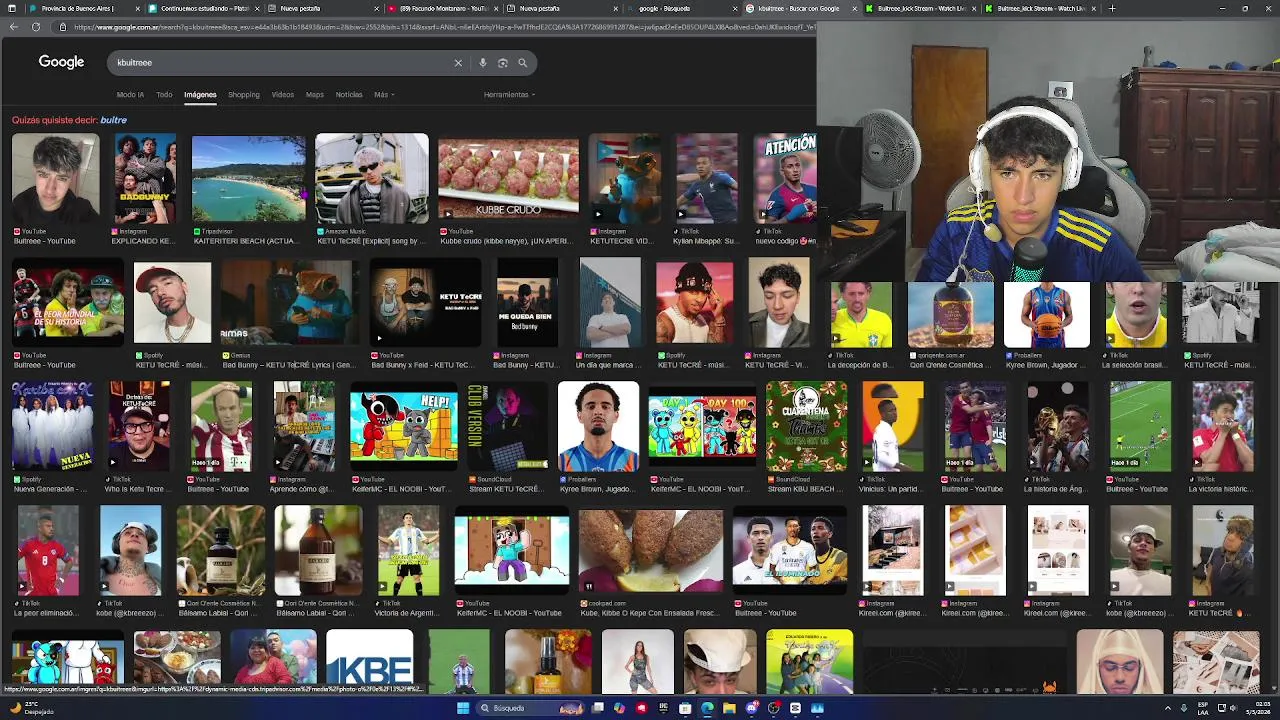Click caption 'Kube, Kibbe O Kepe Con Ensalada'
Viewport: 1280px width, 720px height.
(x=648, y=613)
